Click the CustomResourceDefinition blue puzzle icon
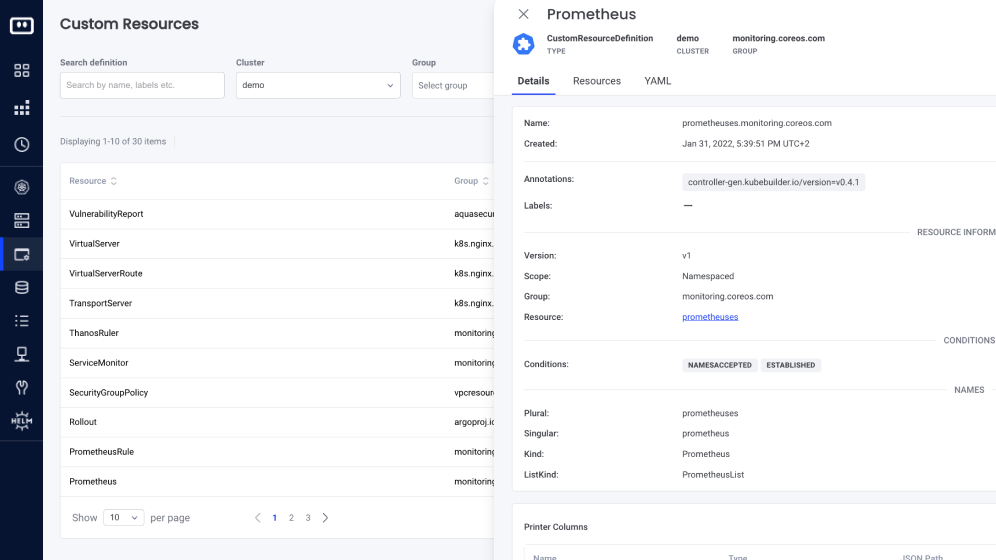 (x=523, y=44)
